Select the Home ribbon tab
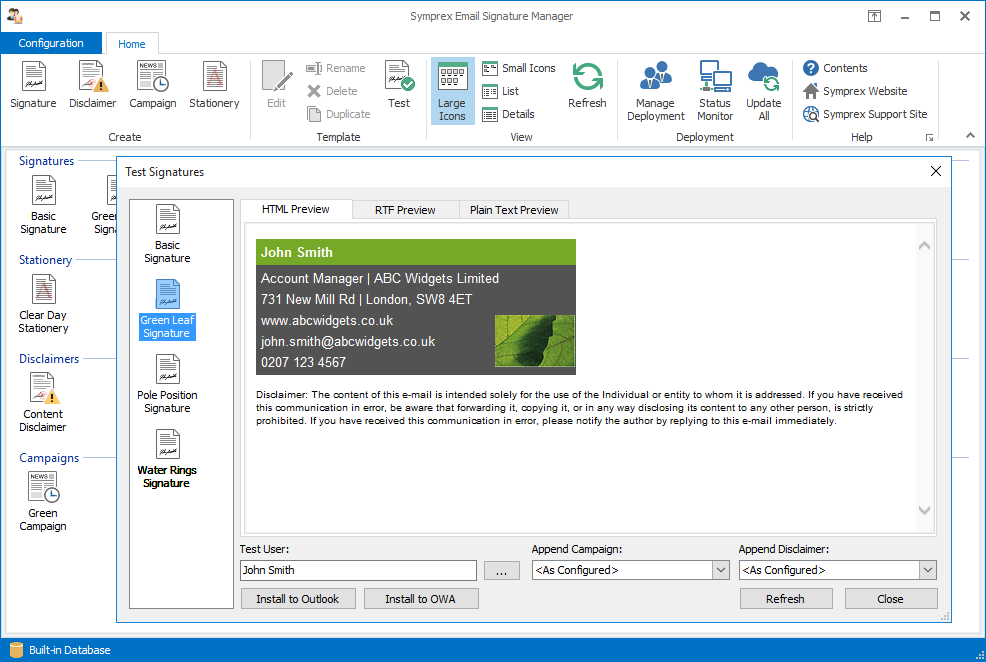The width and height of the screenshot is (986, 662). (131, 43)
